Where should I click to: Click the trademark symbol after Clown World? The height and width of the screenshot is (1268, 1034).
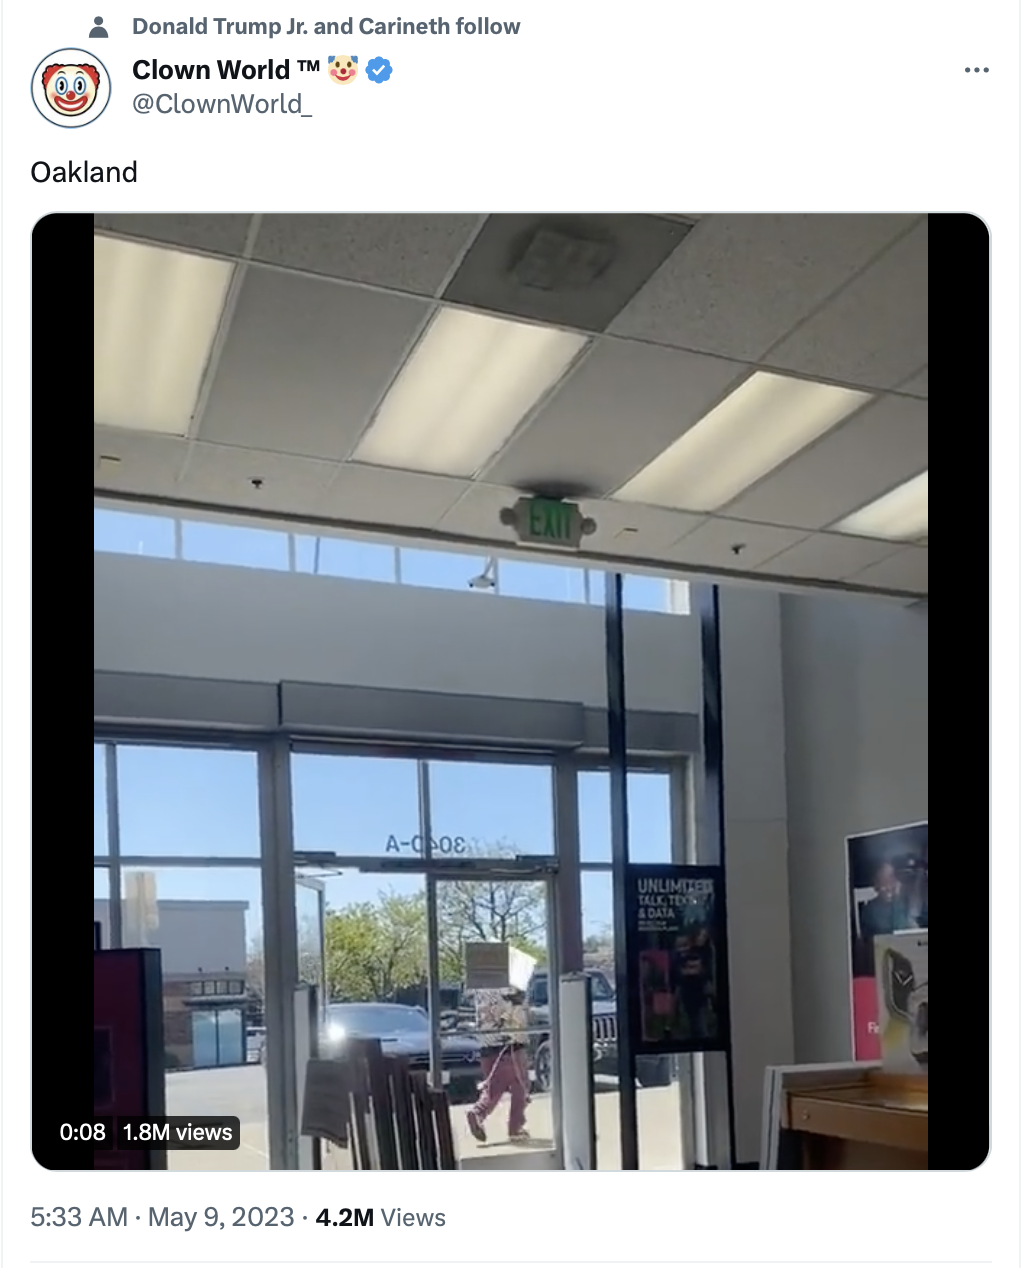pyautogui.click(x=309, y=66)
